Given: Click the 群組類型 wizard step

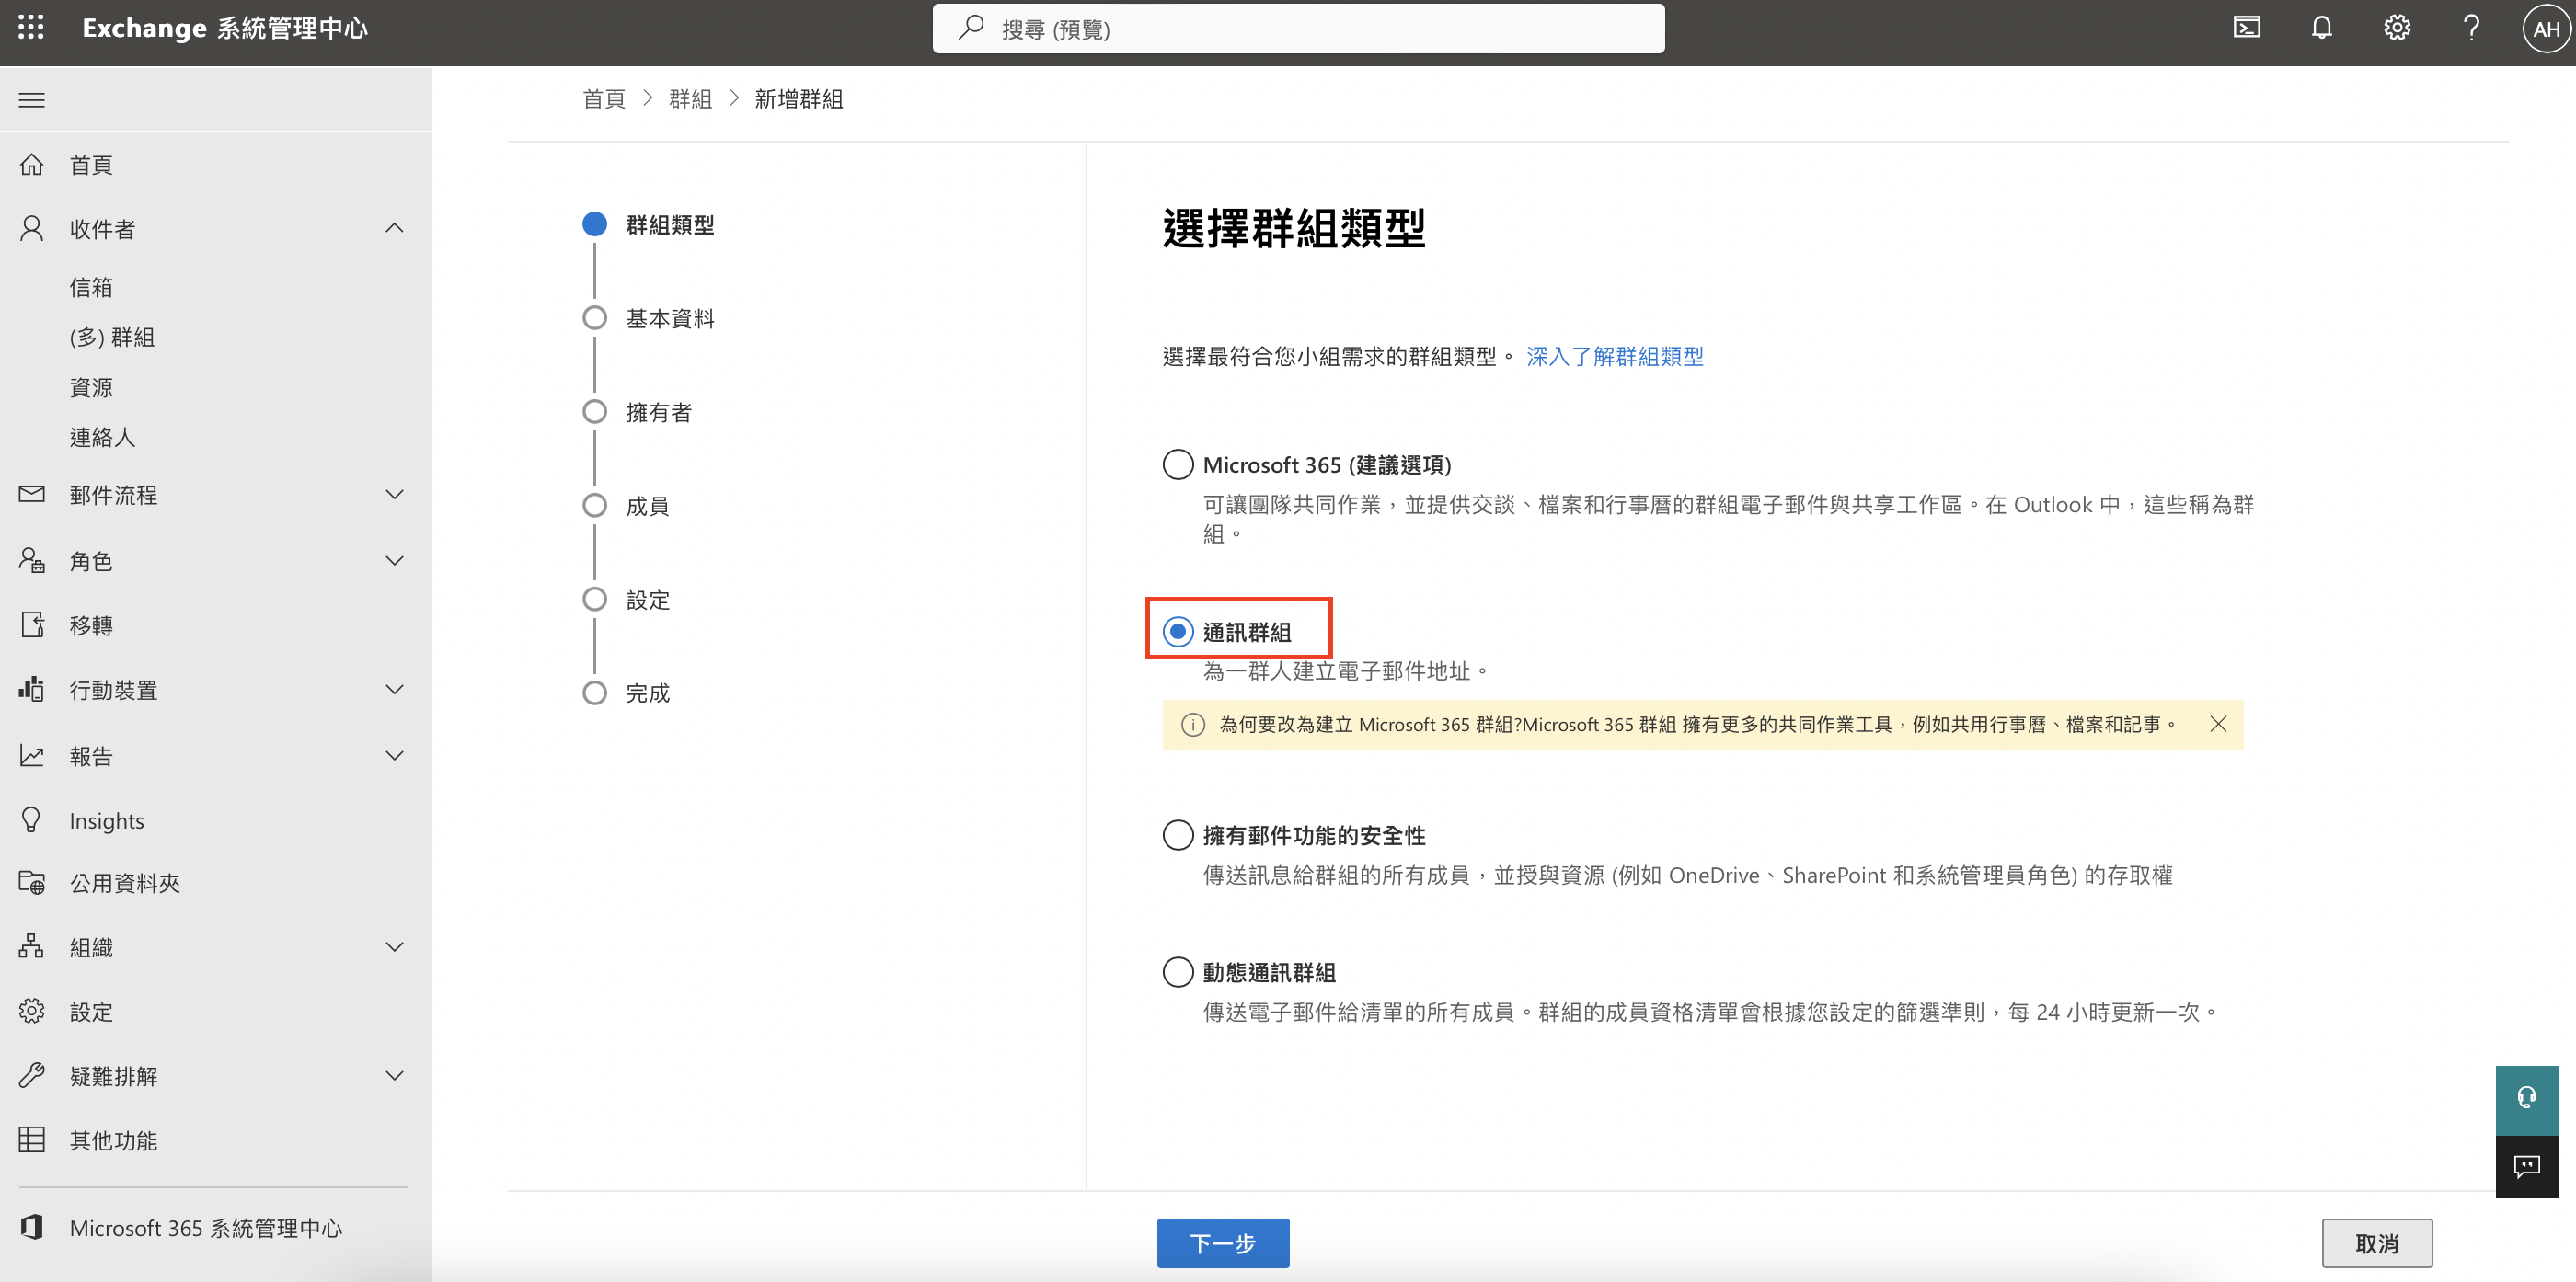Looking at the screenshot, I should coord(670,225).
